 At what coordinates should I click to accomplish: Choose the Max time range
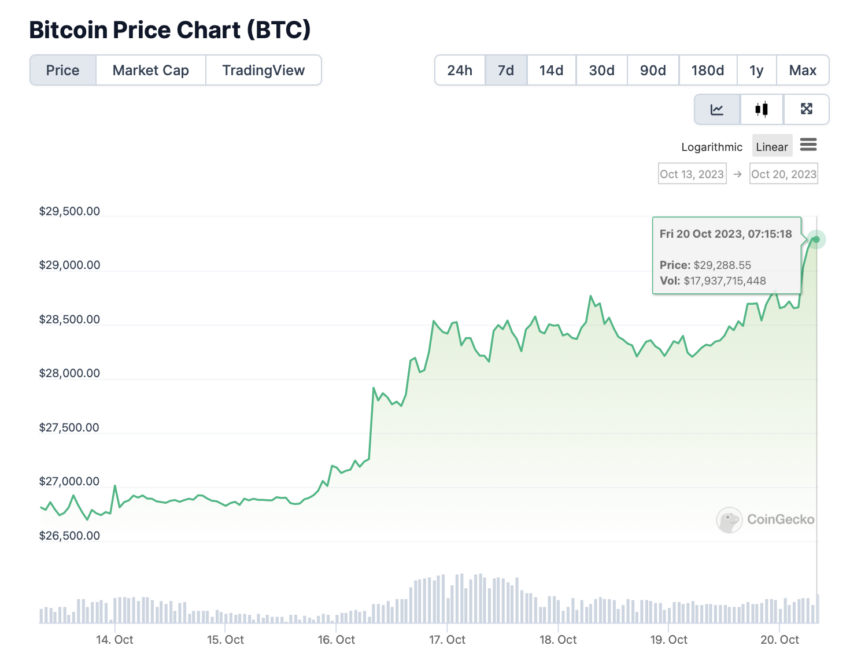[x=803, y=70]
